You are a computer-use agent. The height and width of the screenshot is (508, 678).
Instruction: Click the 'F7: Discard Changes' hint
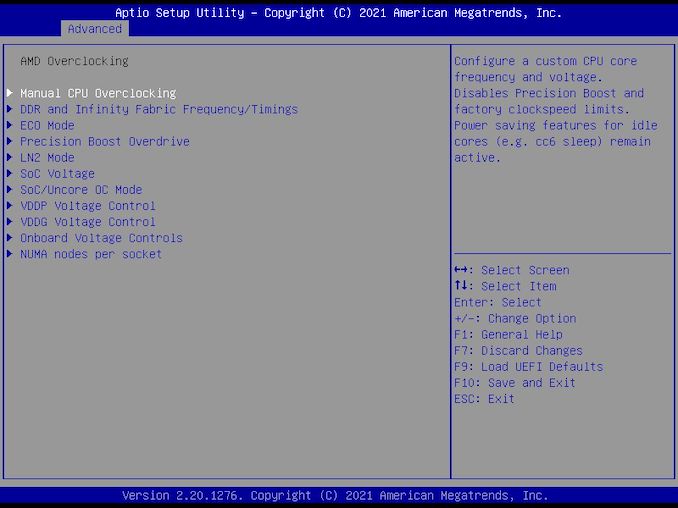point(518,351)
